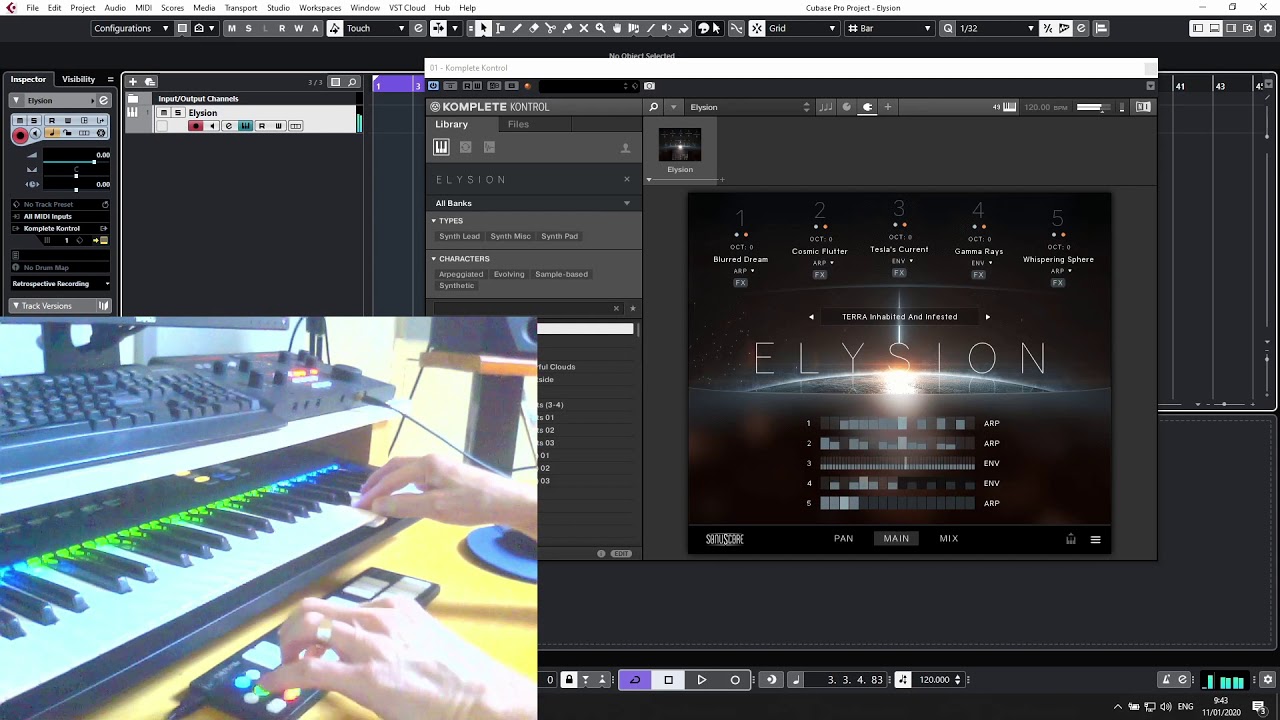Toggle global Mute state button M
The image size is (1280, 720).
click(x=232, y=28)
